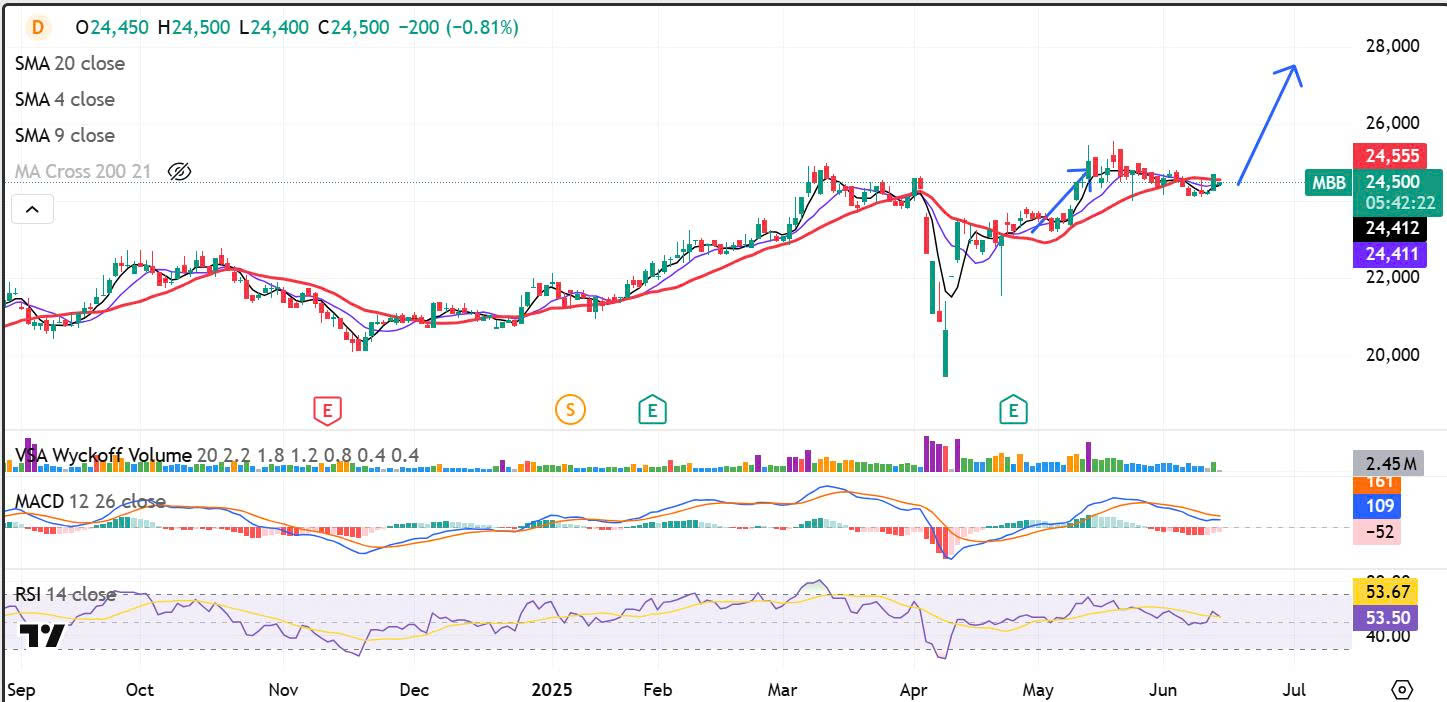1447x702 pixels.
Task: Click the L24,400 low value in header
Action: [275, 28]
